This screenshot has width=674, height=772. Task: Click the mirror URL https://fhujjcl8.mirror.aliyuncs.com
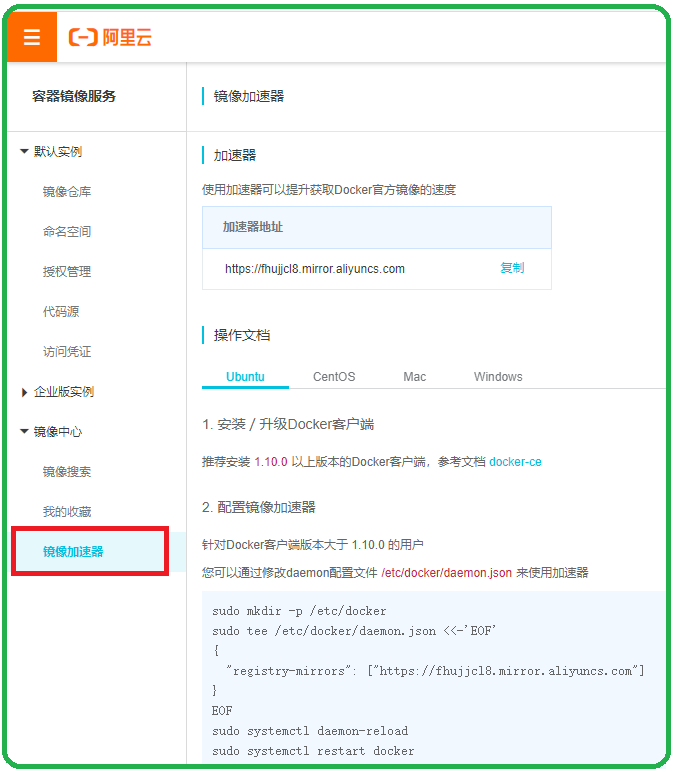[x=315, y=269]
